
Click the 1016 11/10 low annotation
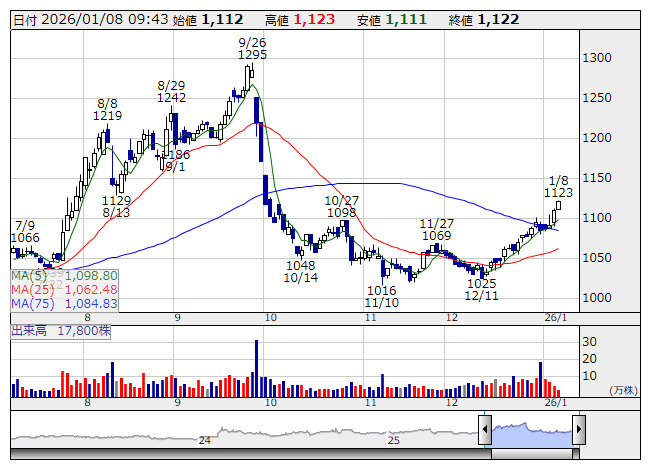point(381,296)
